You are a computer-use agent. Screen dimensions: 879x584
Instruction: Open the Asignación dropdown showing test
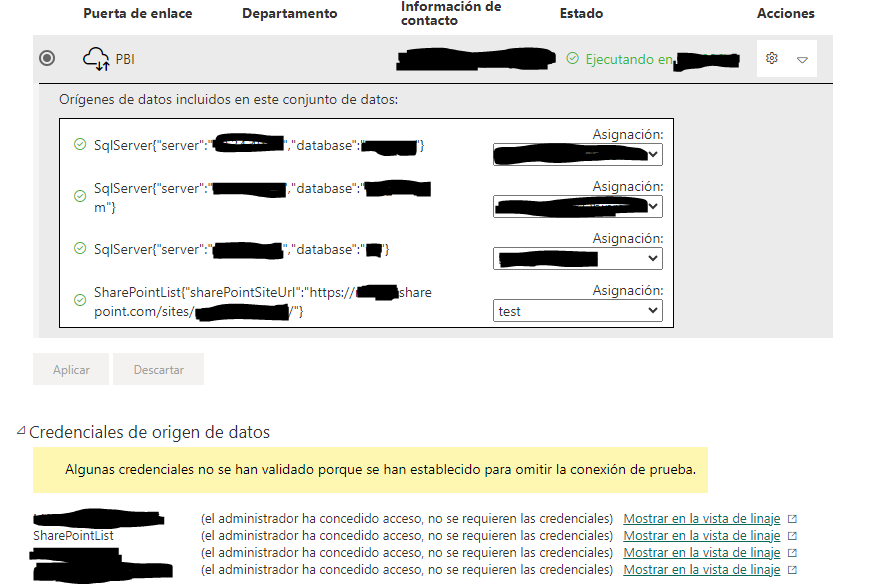577,311
